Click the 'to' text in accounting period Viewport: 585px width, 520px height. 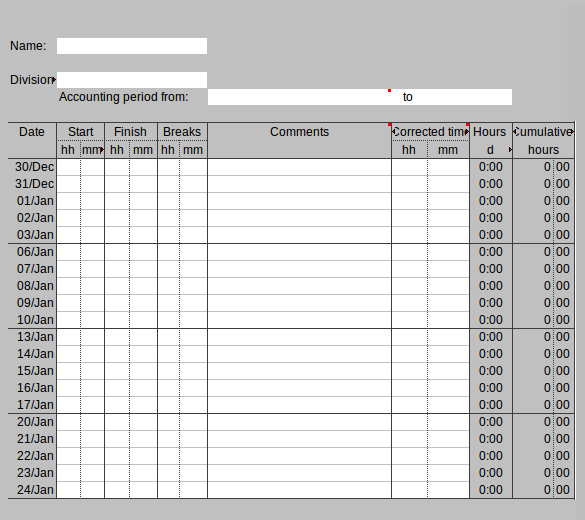point(407,97)
